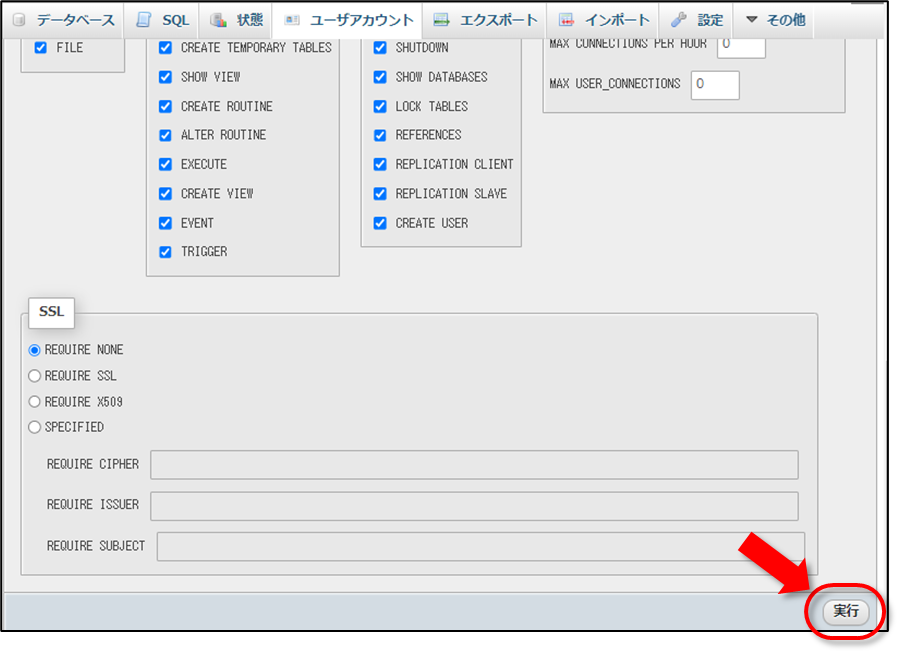Image resolution: width=899 pixels, height=653 pixels.
Task: Click the import (インポート) tab icon
Action: click(566, 20)
